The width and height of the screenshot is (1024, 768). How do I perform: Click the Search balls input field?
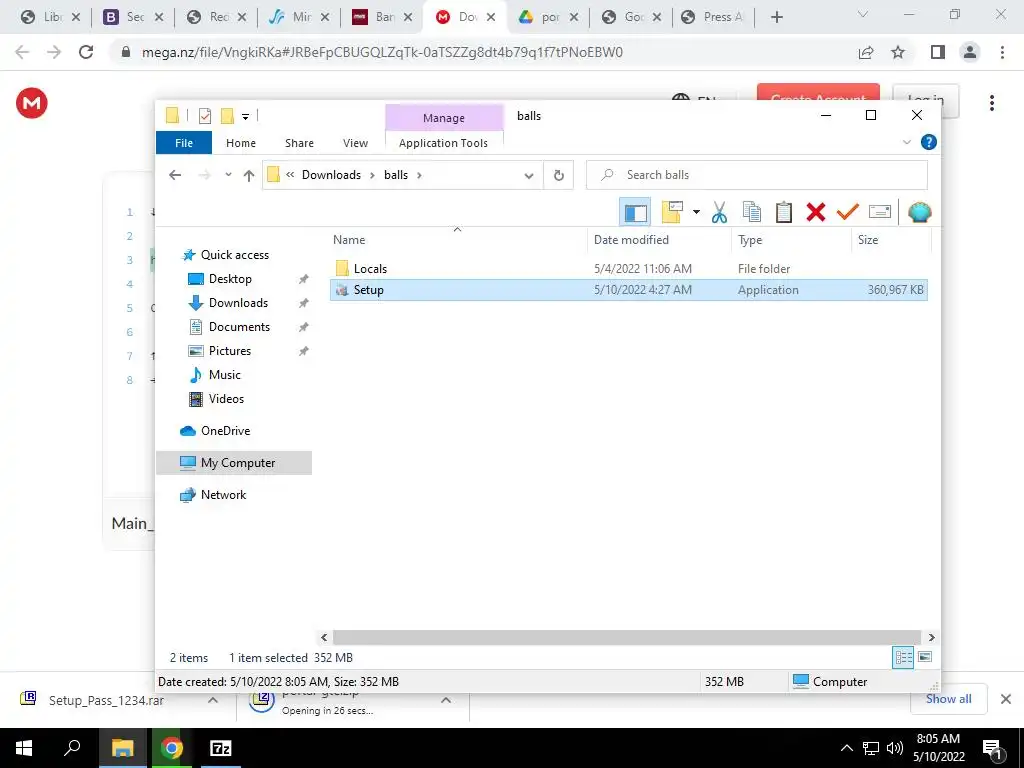[756, 175]
